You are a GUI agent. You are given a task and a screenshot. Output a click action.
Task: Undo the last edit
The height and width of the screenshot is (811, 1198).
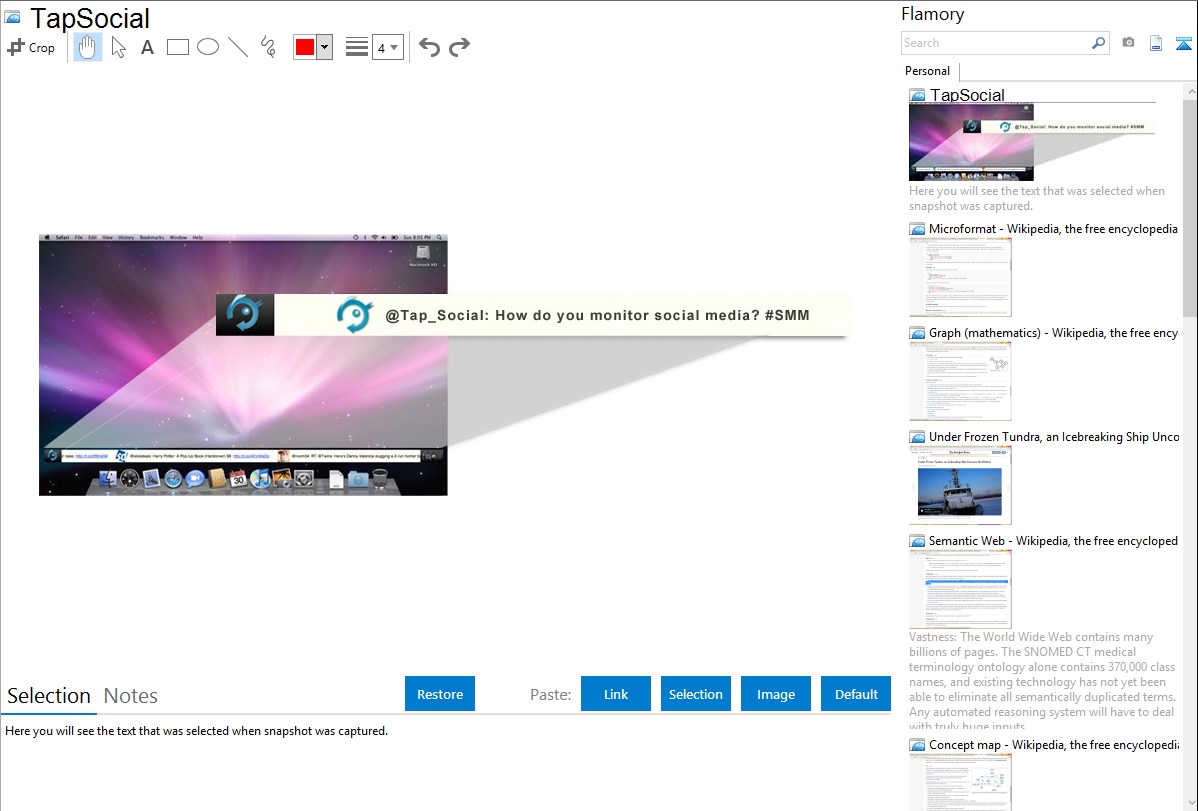429,47
